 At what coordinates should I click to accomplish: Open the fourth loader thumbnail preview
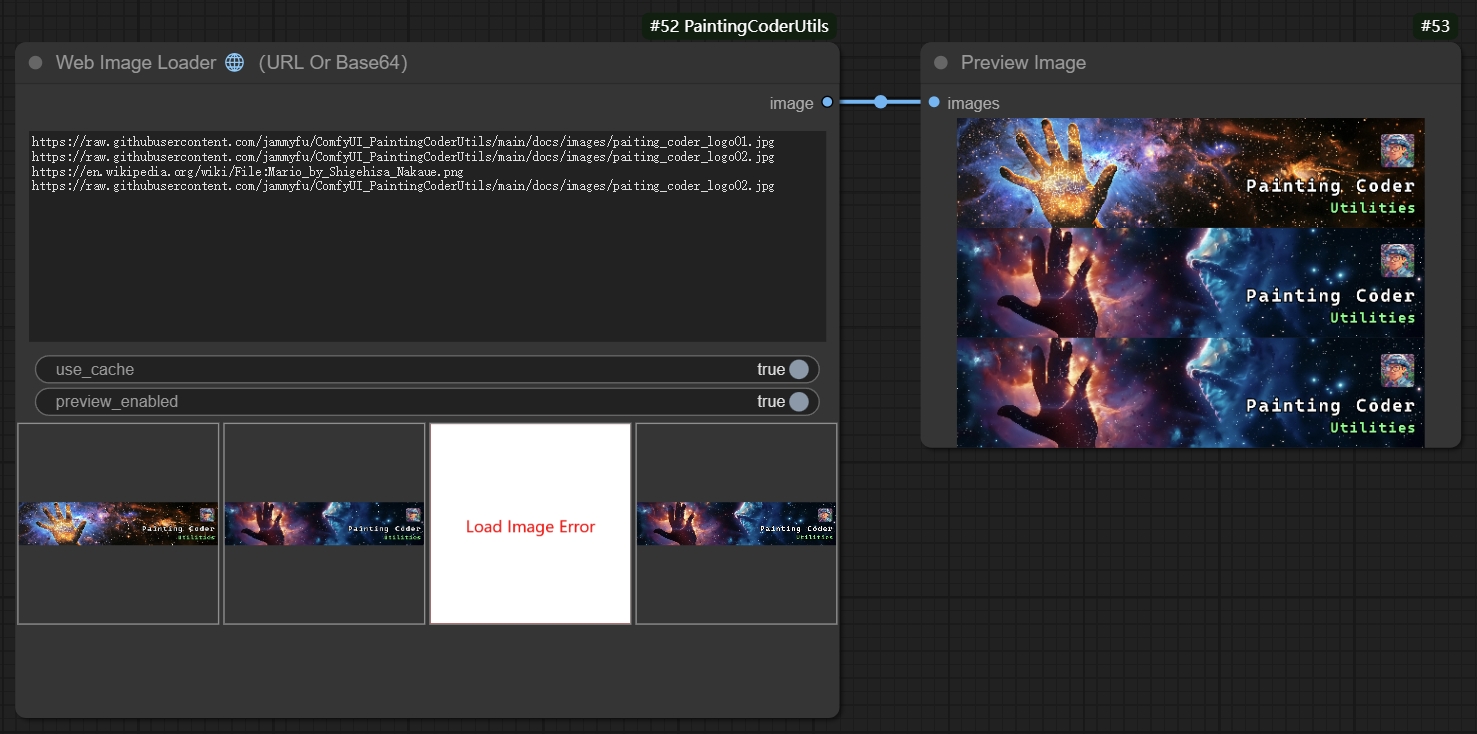(736, 523)
